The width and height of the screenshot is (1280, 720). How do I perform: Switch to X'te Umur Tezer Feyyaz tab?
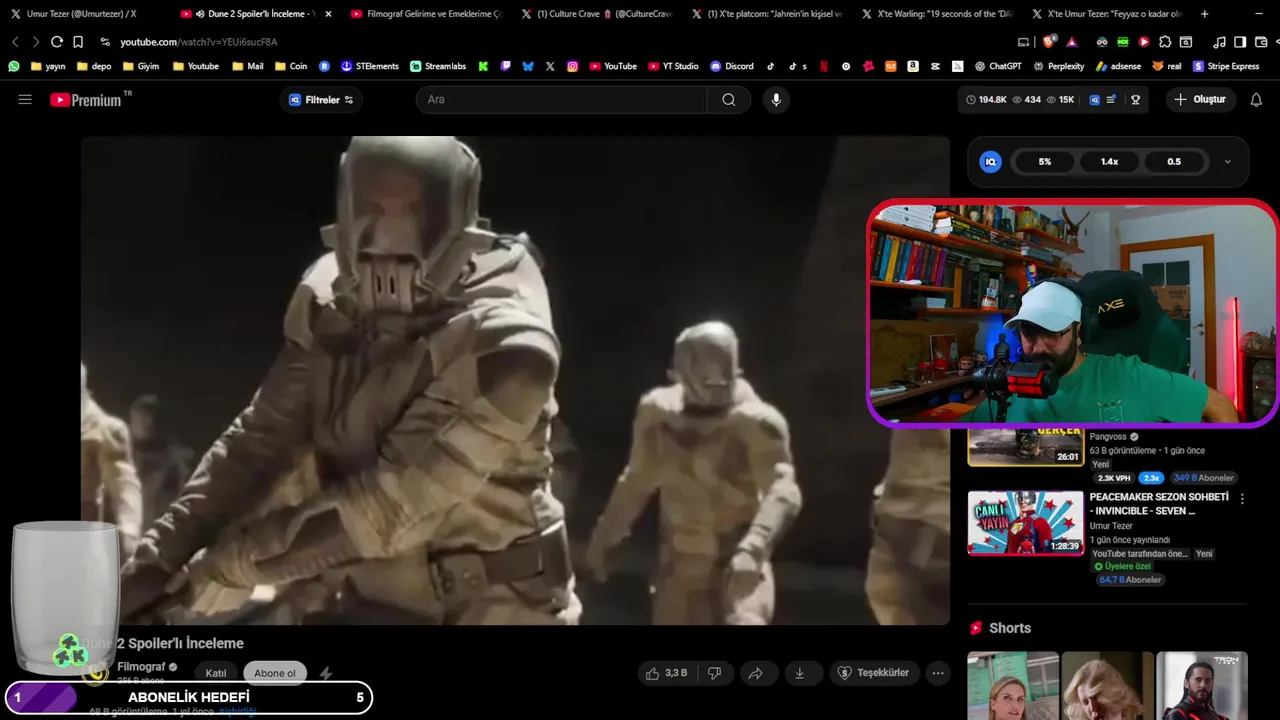[x=1107, y=14]
